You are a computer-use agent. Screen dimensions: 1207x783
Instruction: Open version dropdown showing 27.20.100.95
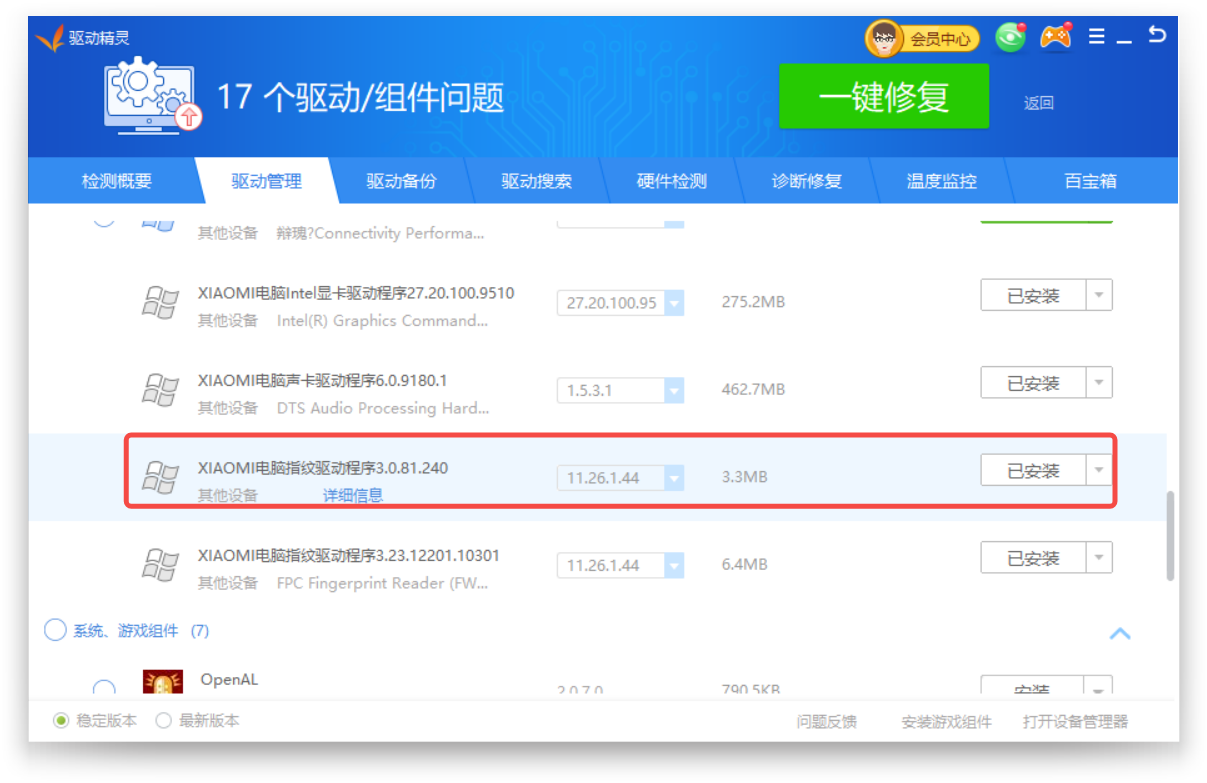(674, 303)
